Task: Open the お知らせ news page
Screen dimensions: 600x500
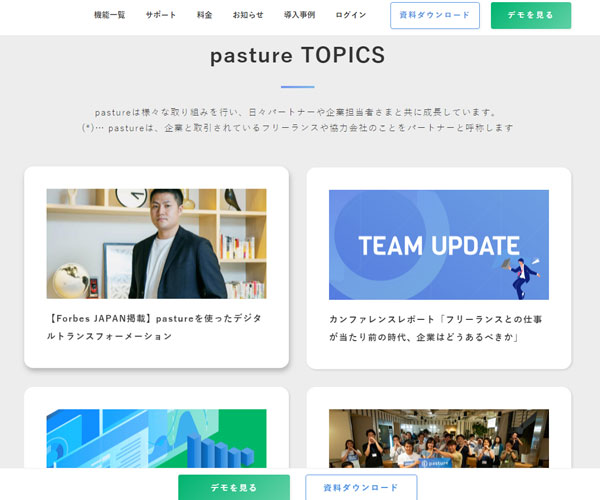Action: tap(248, 15)
